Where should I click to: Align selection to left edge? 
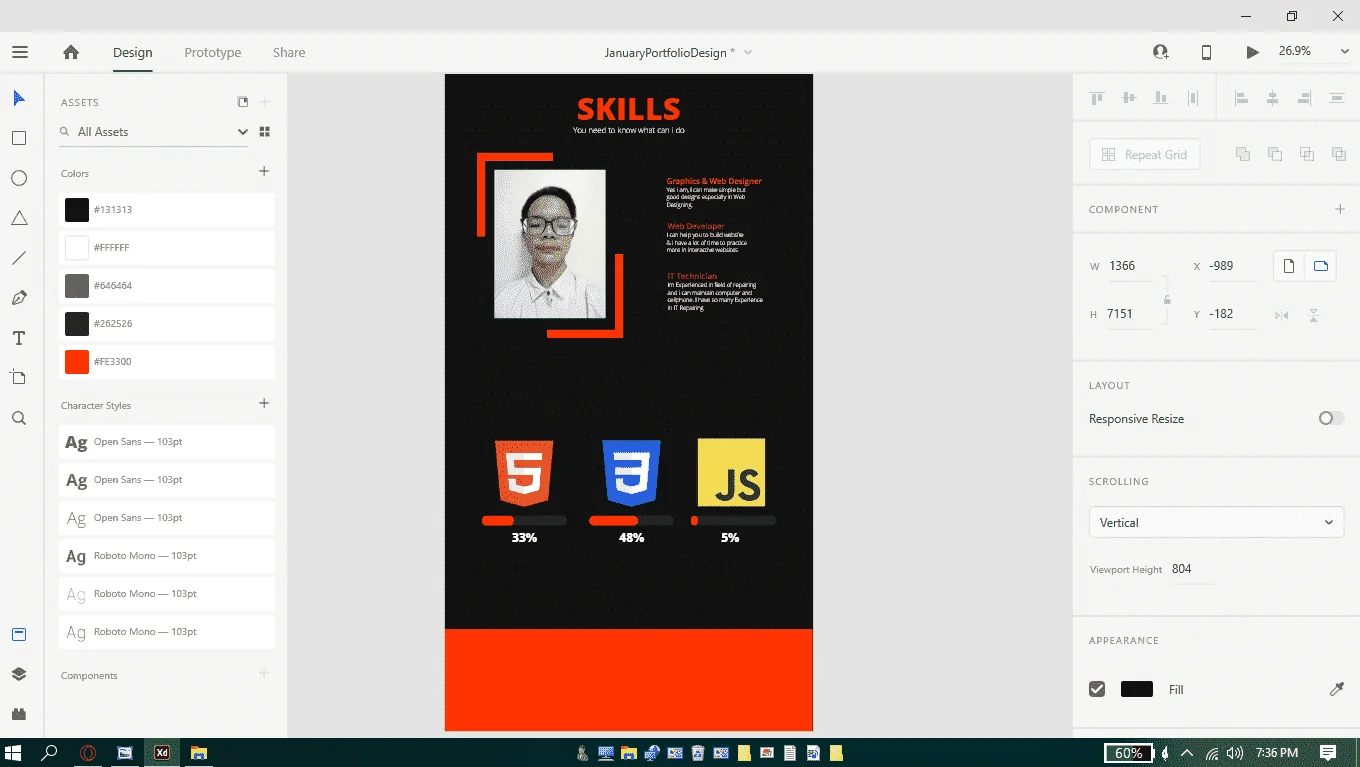click(1241, 98)
